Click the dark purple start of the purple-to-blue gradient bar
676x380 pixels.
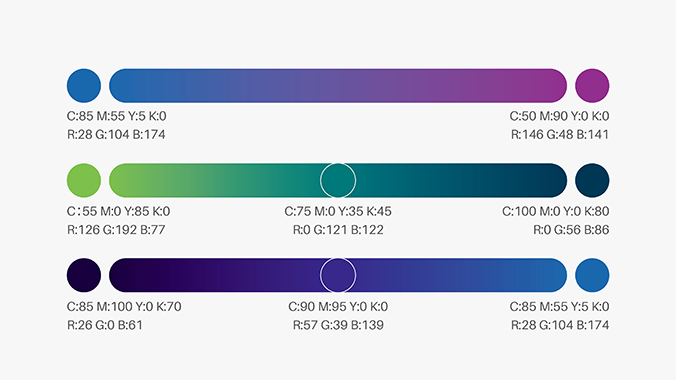click(129, 275)
